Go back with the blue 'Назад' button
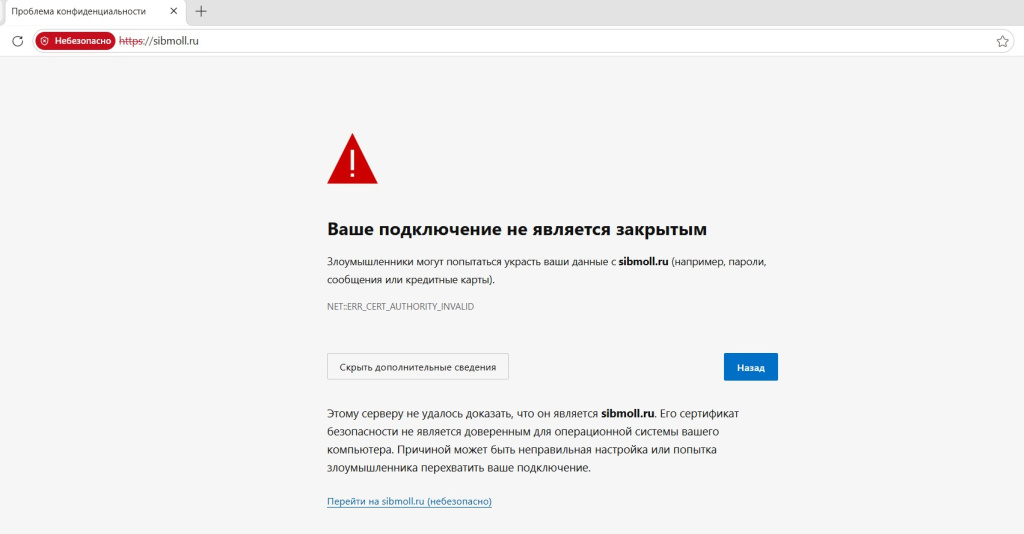 pos(751,368)
